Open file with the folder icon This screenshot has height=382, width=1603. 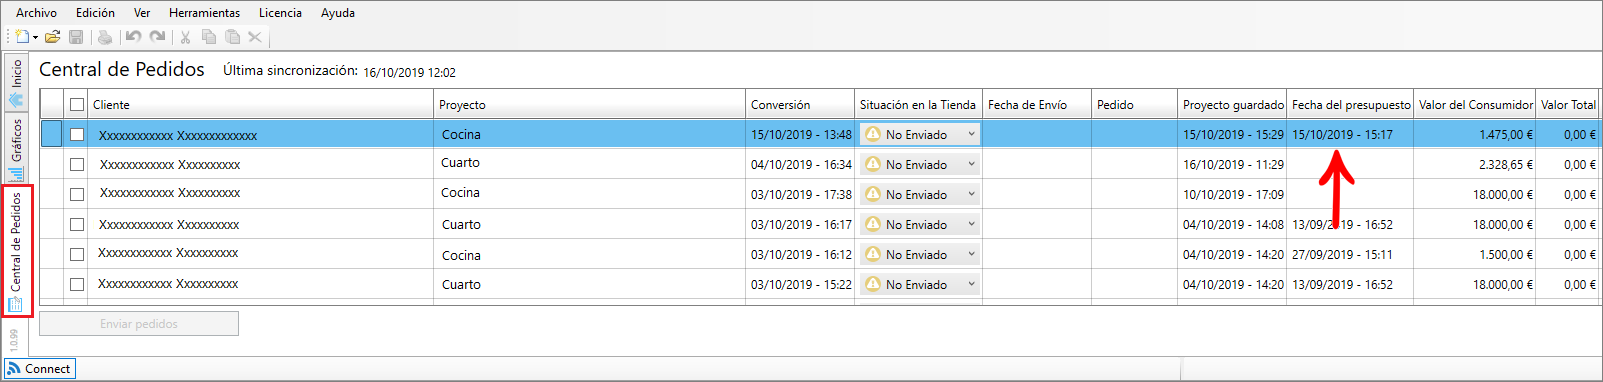[52, 37]
